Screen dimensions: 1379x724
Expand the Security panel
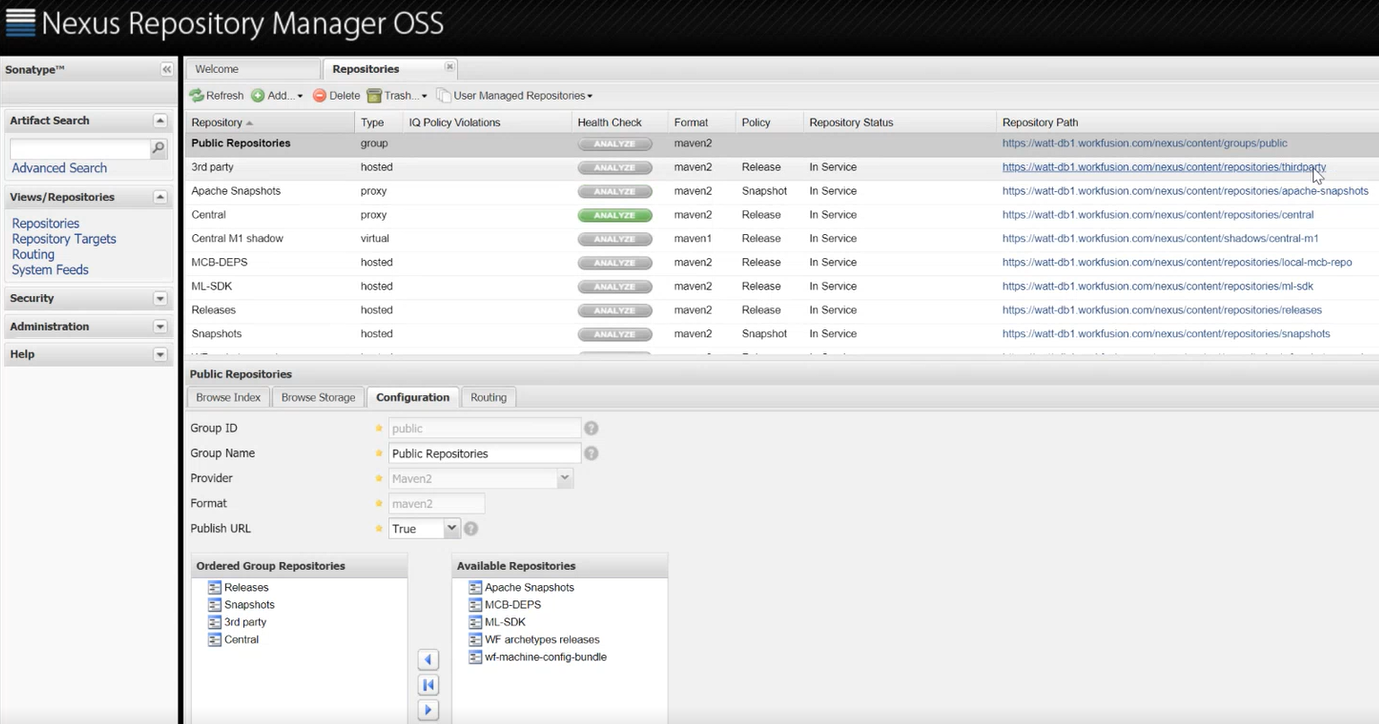[160, 298]
